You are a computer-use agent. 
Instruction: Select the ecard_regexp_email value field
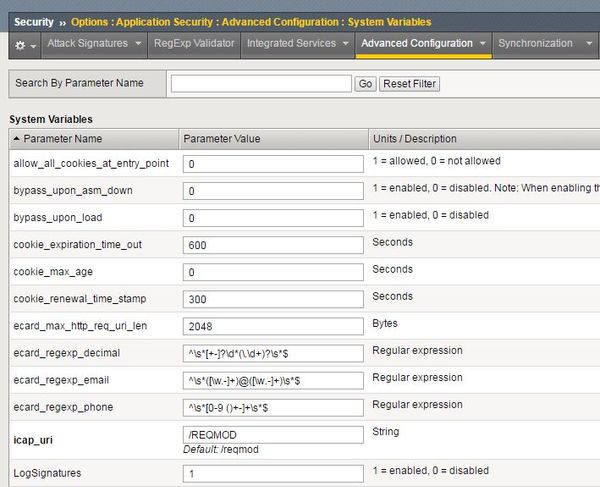coord(273,381)
